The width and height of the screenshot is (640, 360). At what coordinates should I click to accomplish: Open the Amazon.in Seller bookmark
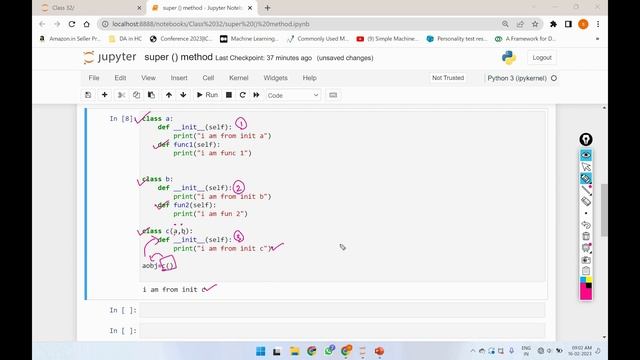[70, 39]
